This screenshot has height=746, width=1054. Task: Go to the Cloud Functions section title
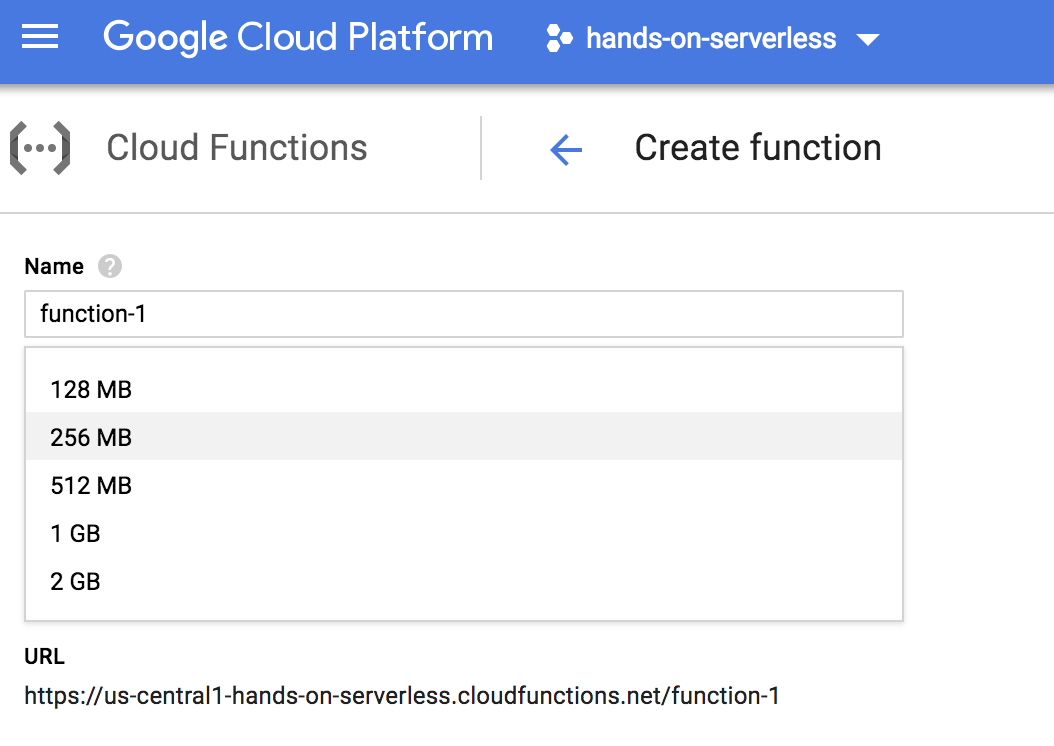237,148
